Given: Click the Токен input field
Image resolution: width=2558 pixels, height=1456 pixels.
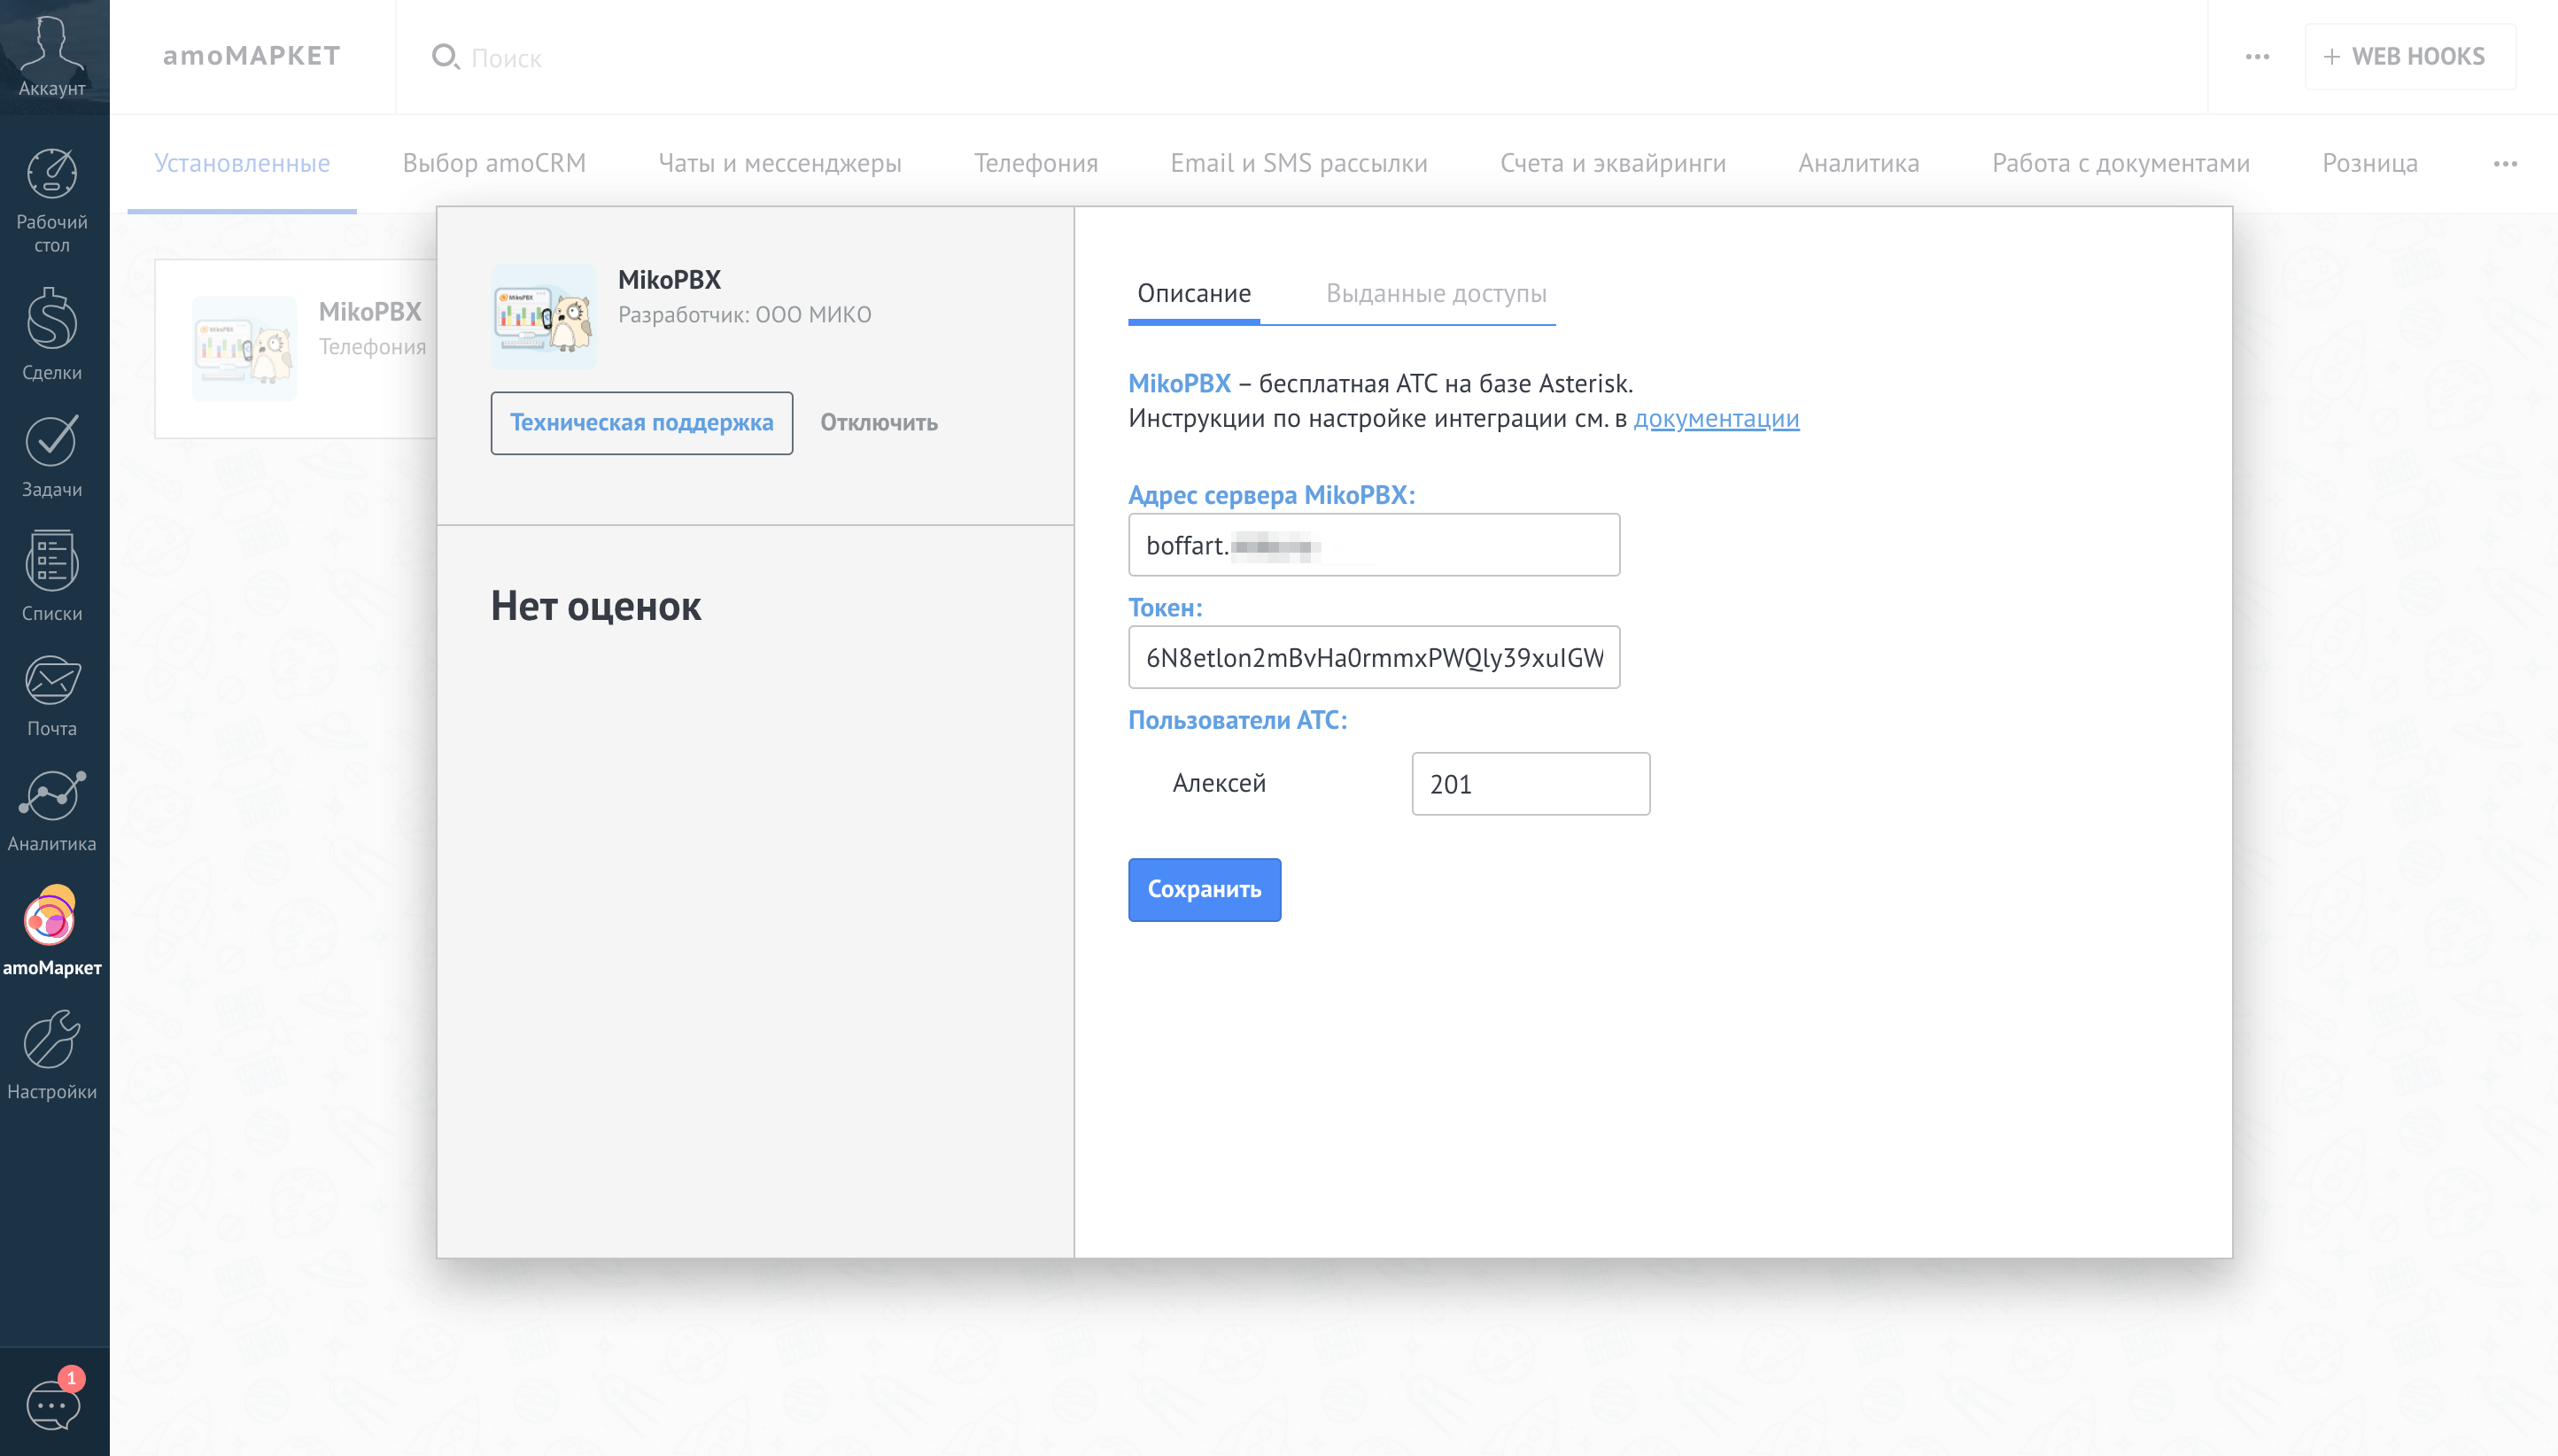Looking at the screenshot, I should (1373, 657).
